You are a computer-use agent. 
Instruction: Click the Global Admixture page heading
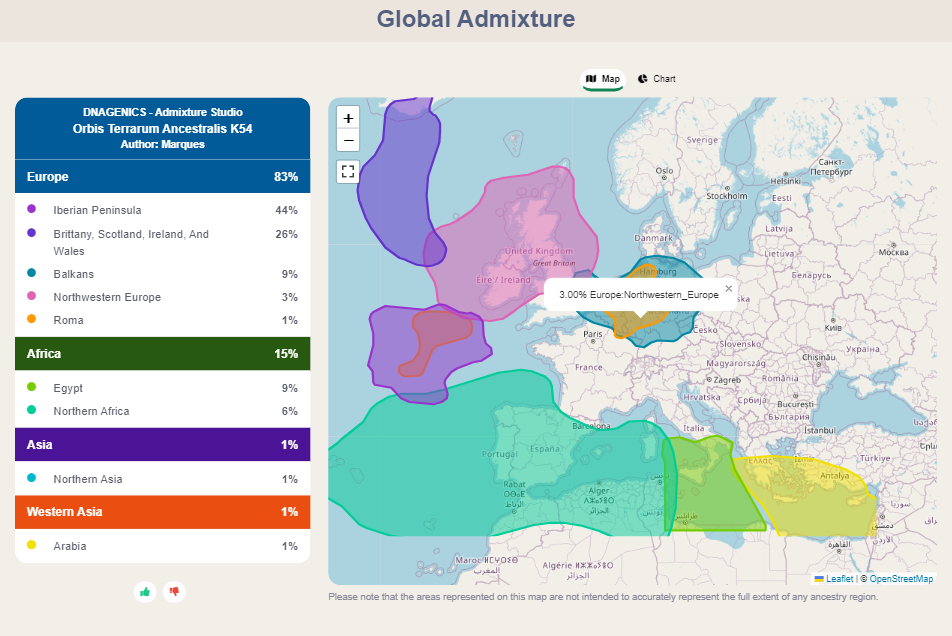pyautogui.click(x=476, y=19)
